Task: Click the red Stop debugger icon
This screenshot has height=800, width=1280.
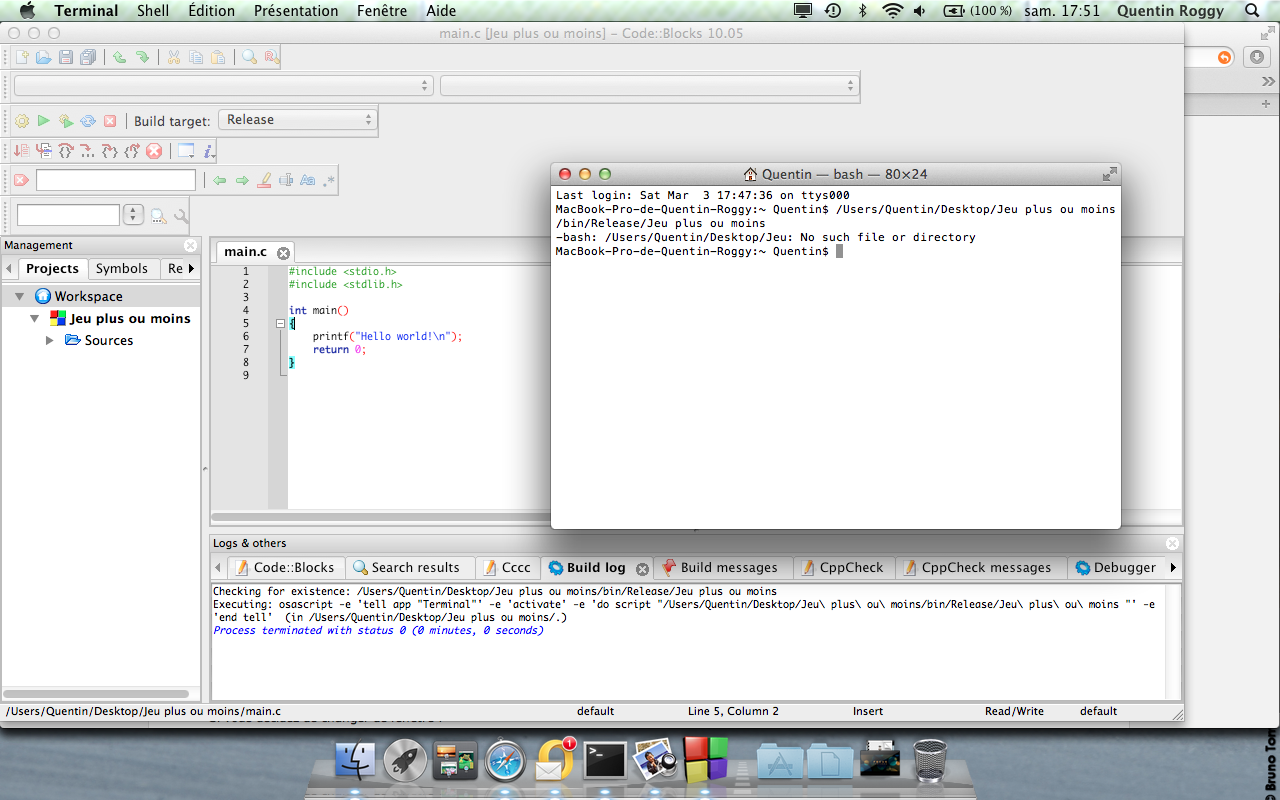Action: [x=154, y=151]
